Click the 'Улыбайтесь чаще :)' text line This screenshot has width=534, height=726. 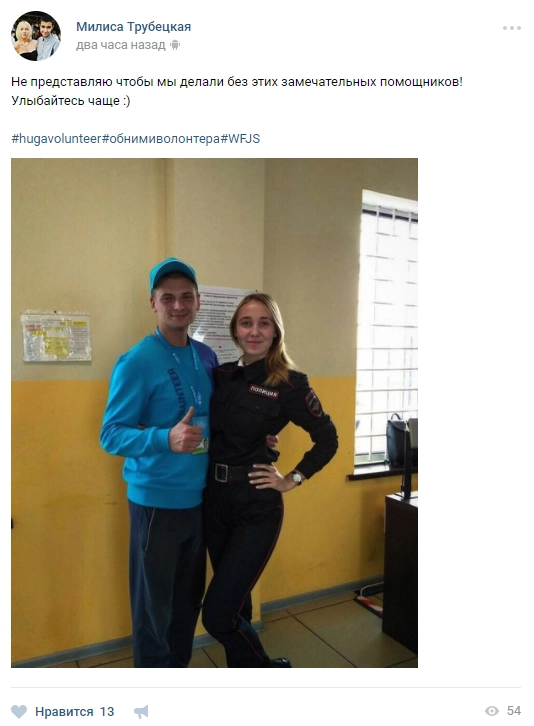(71, 100)
